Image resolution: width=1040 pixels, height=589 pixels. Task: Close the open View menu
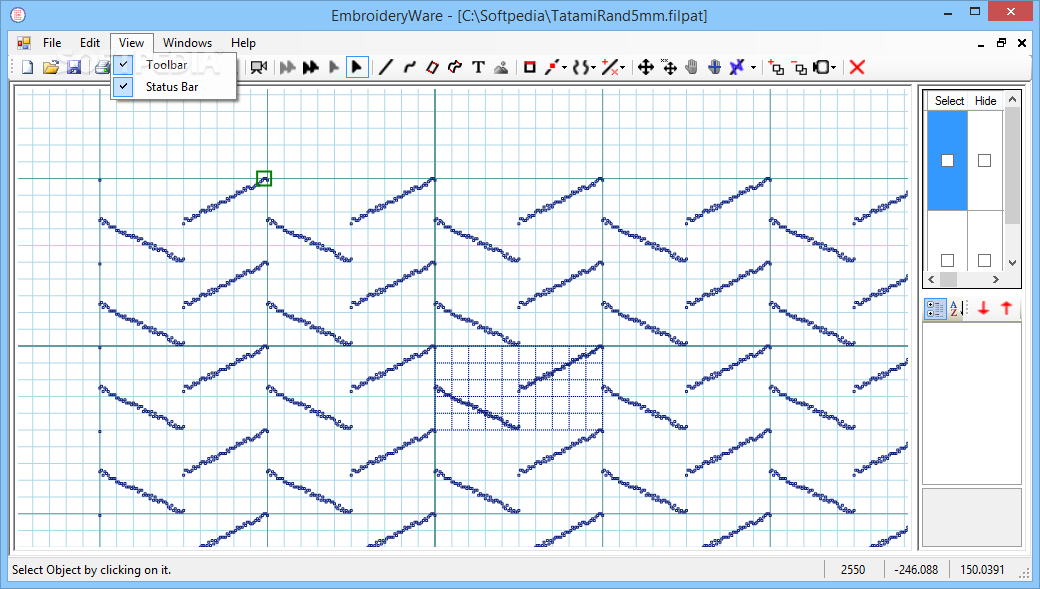tap(131, 42)
